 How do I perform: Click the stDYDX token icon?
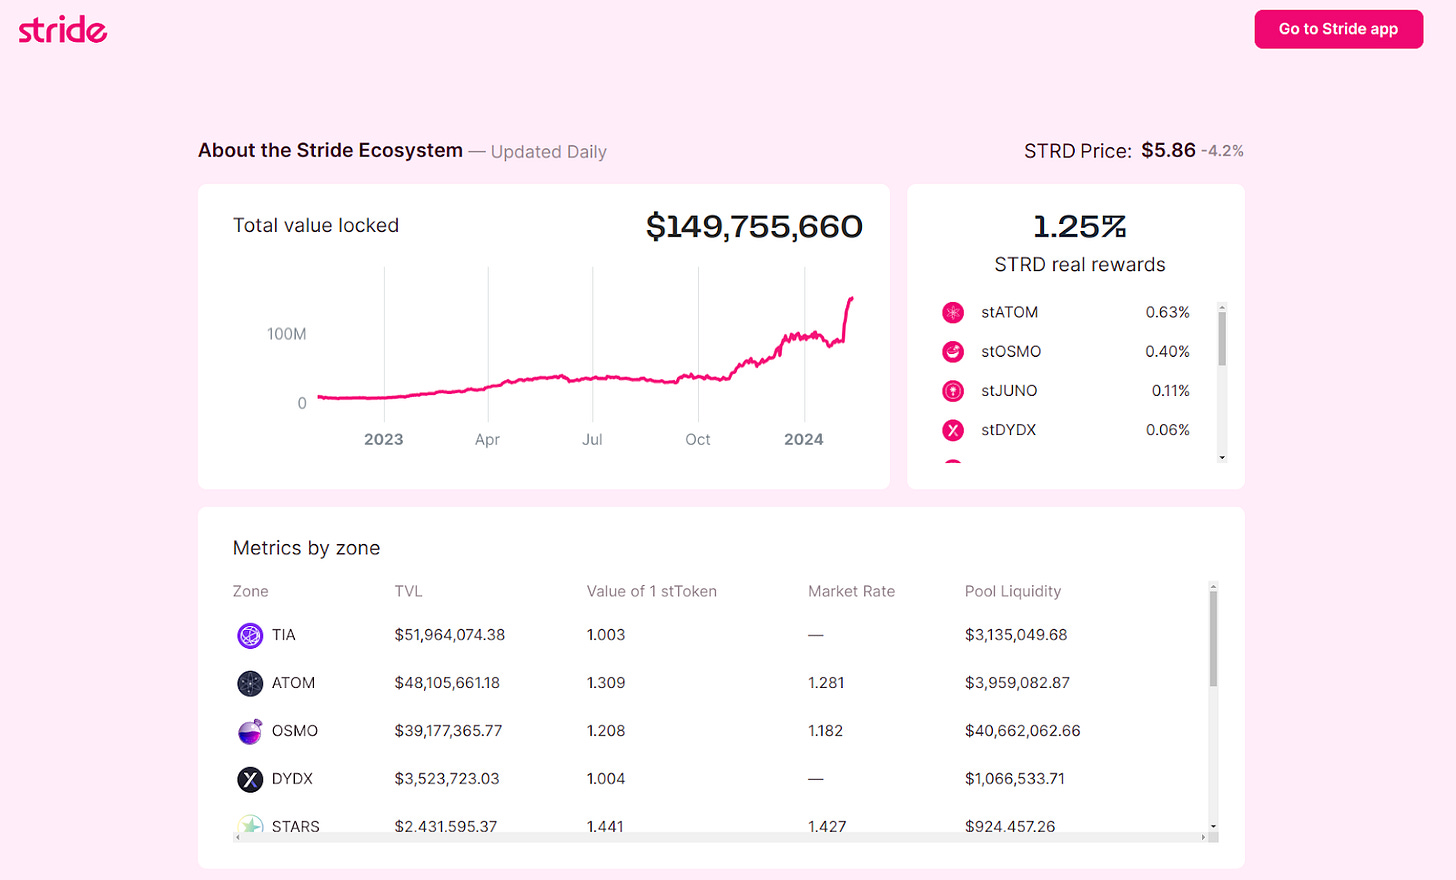pos(953,430)
